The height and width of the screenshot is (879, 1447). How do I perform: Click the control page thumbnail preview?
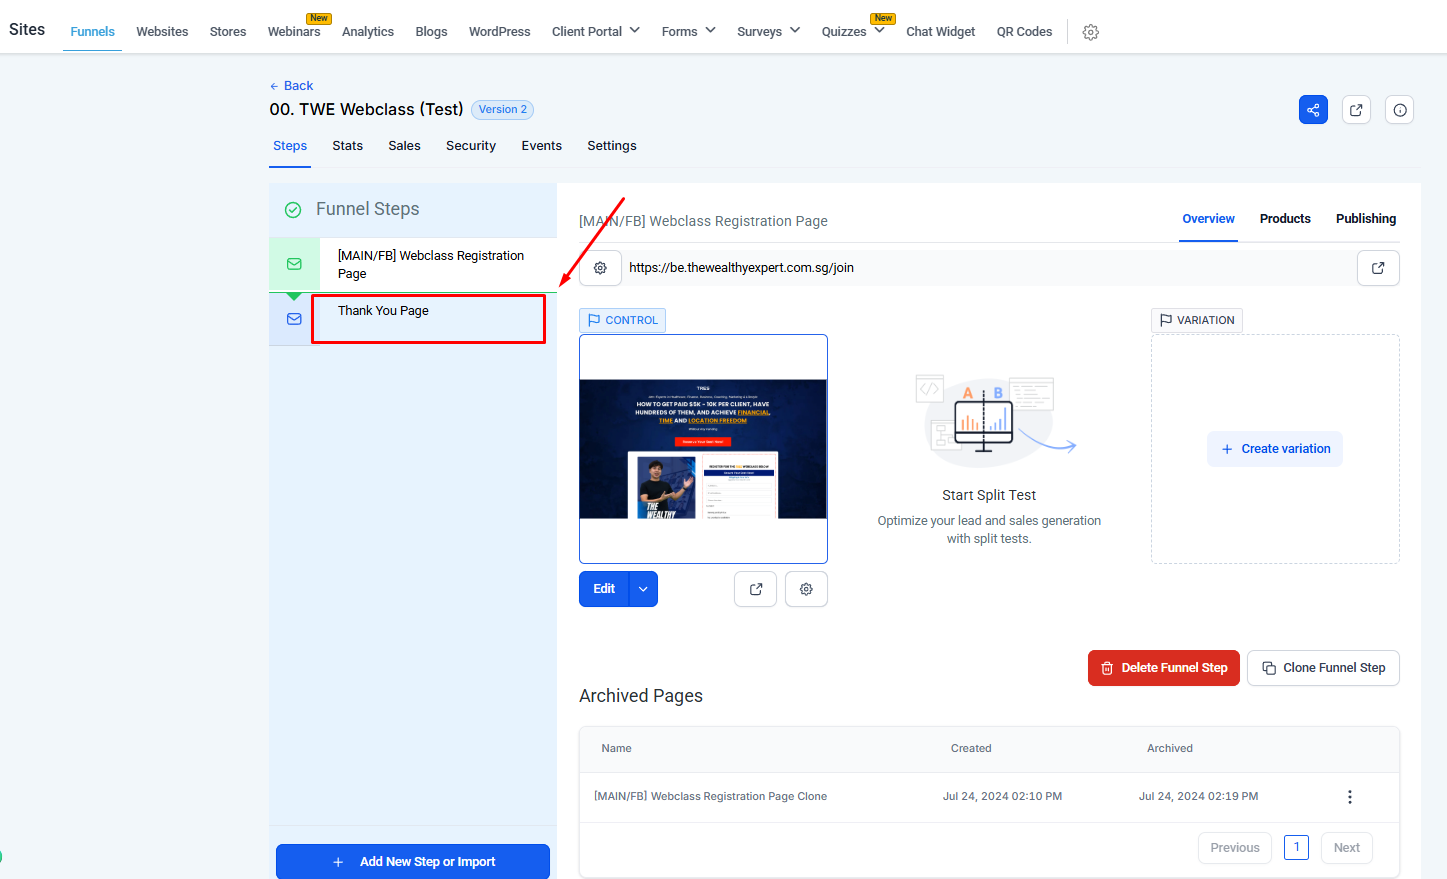click(703, 449)
